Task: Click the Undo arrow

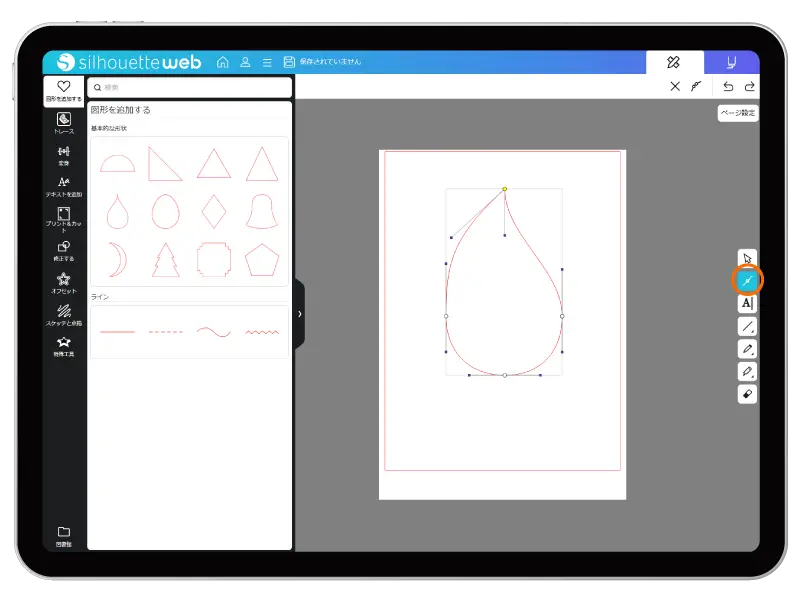Action: [728, 87]
